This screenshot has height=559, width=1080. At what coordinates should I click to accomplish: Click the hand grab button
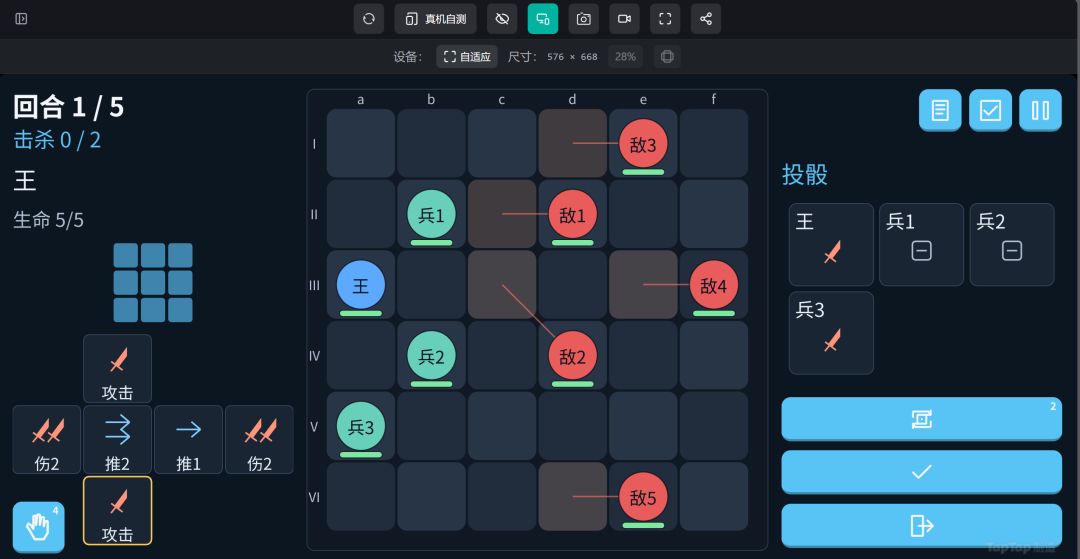pos(39,527)
